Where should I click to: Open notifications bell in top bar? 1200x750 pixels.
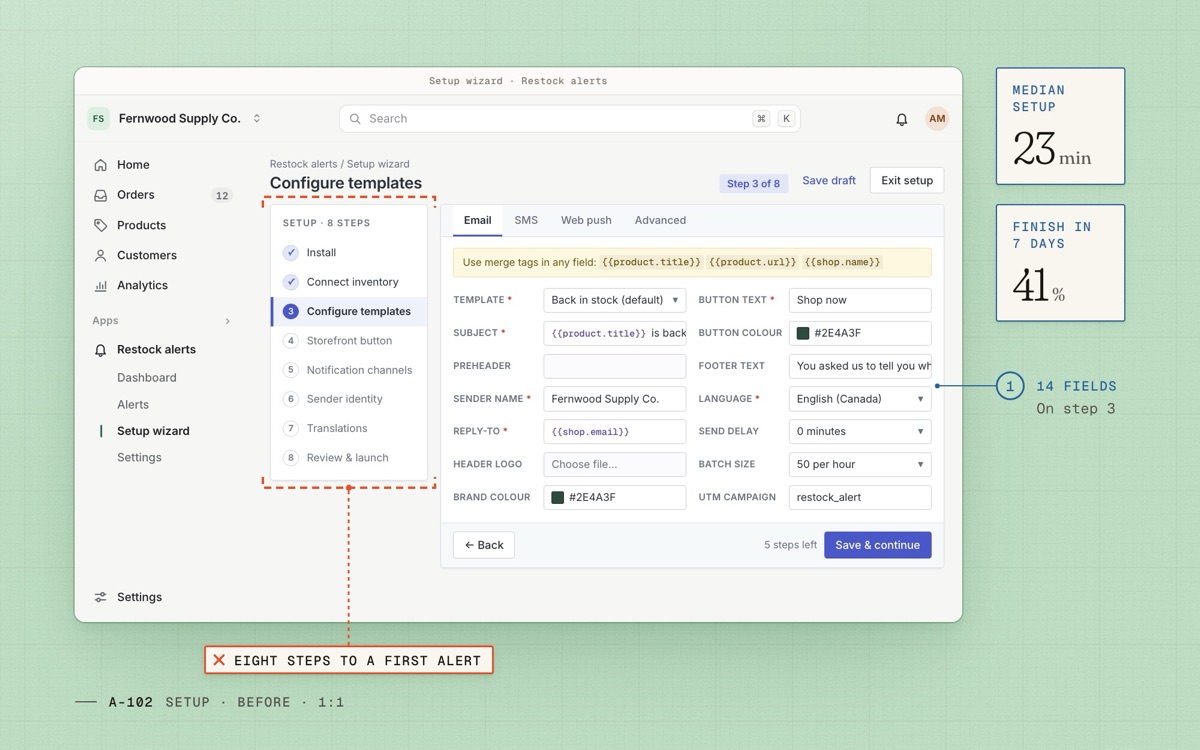(x=901, y=119)
